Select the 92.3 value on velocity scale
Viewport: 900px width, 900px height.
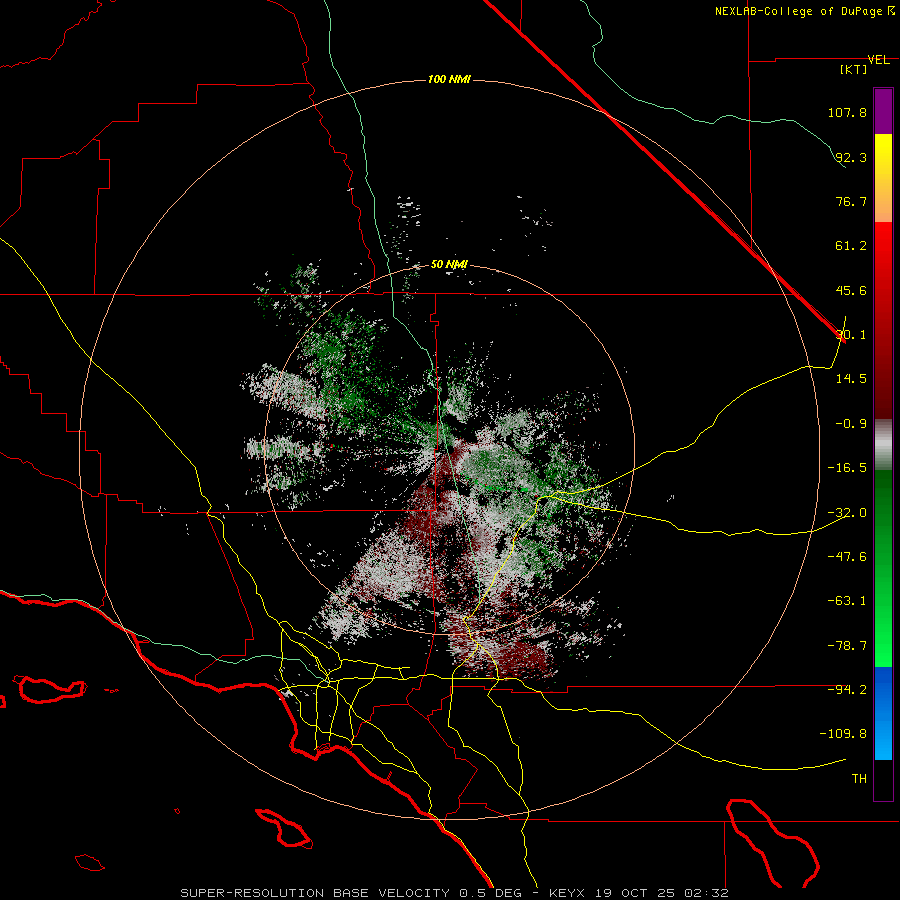pyautogui.click(x=851, y=157)
